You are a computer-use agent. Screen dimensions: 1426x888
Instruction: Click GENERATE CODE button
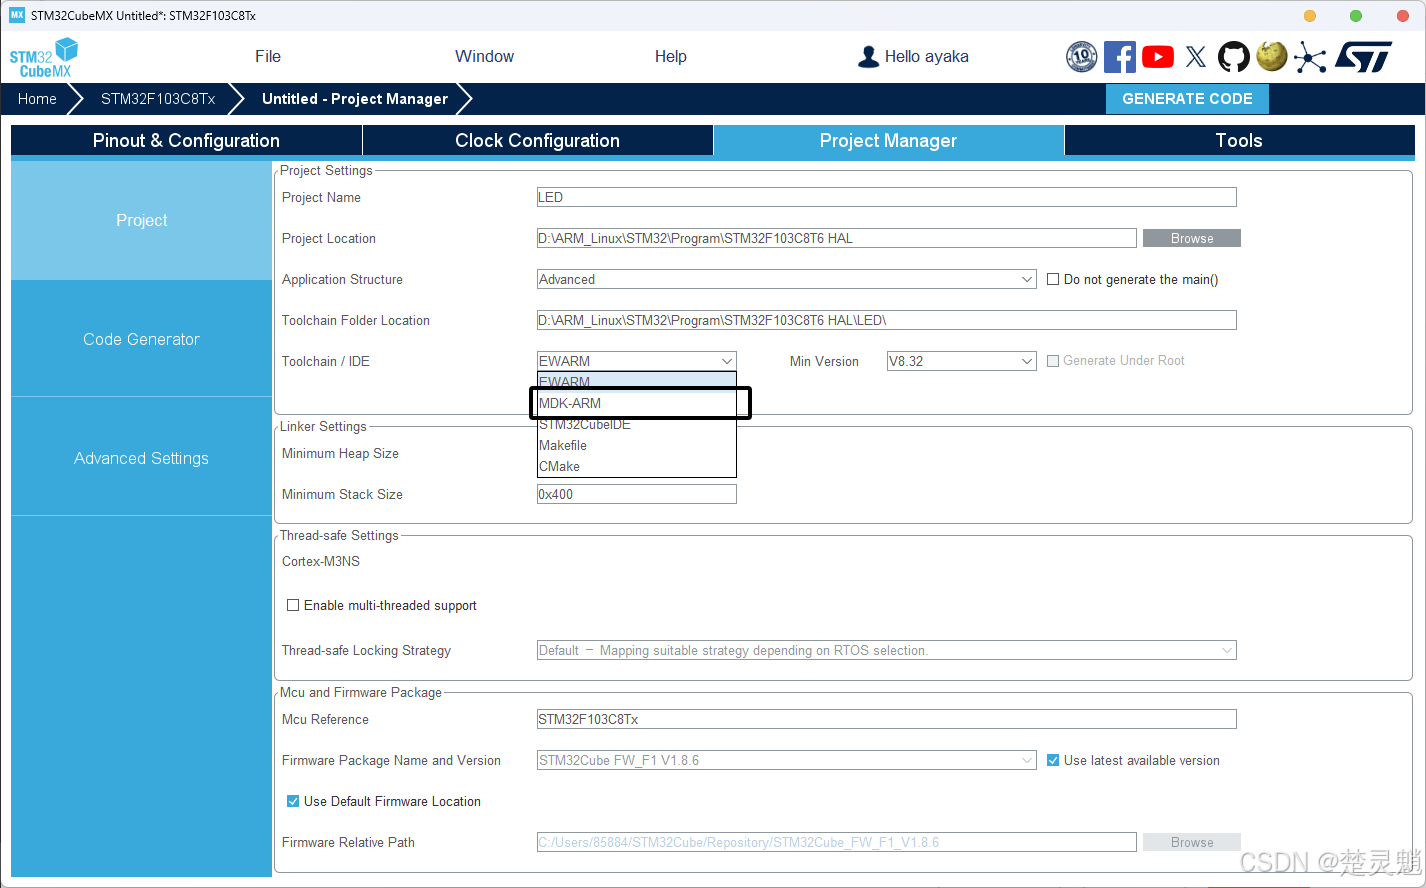point(1187,99)
